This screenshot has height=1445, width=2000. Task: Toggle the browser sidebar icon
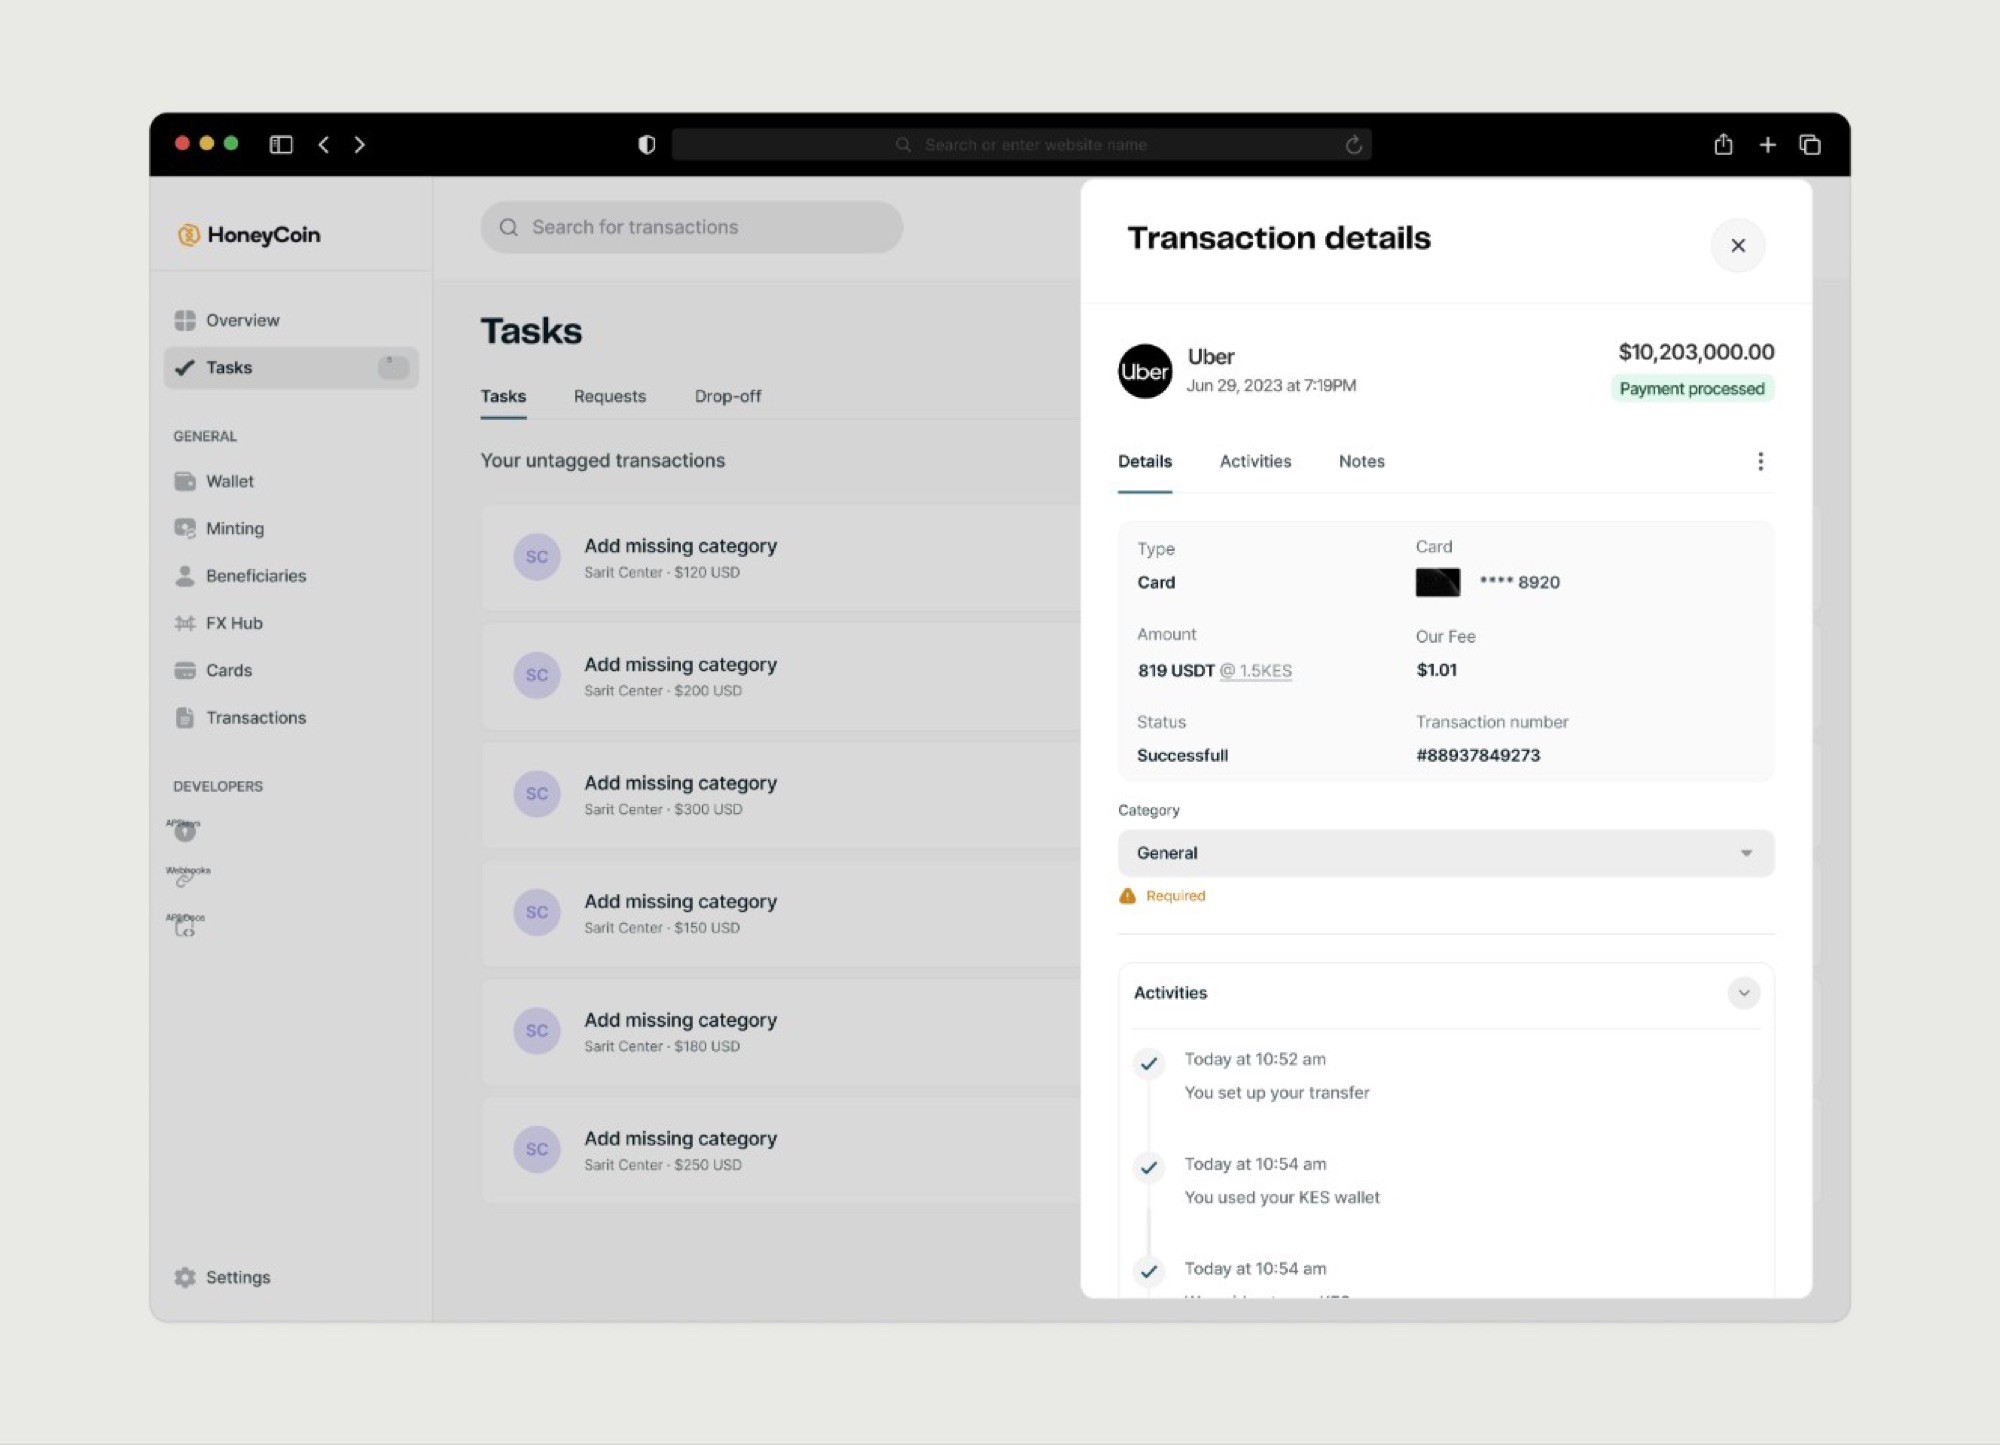(281, 145)
